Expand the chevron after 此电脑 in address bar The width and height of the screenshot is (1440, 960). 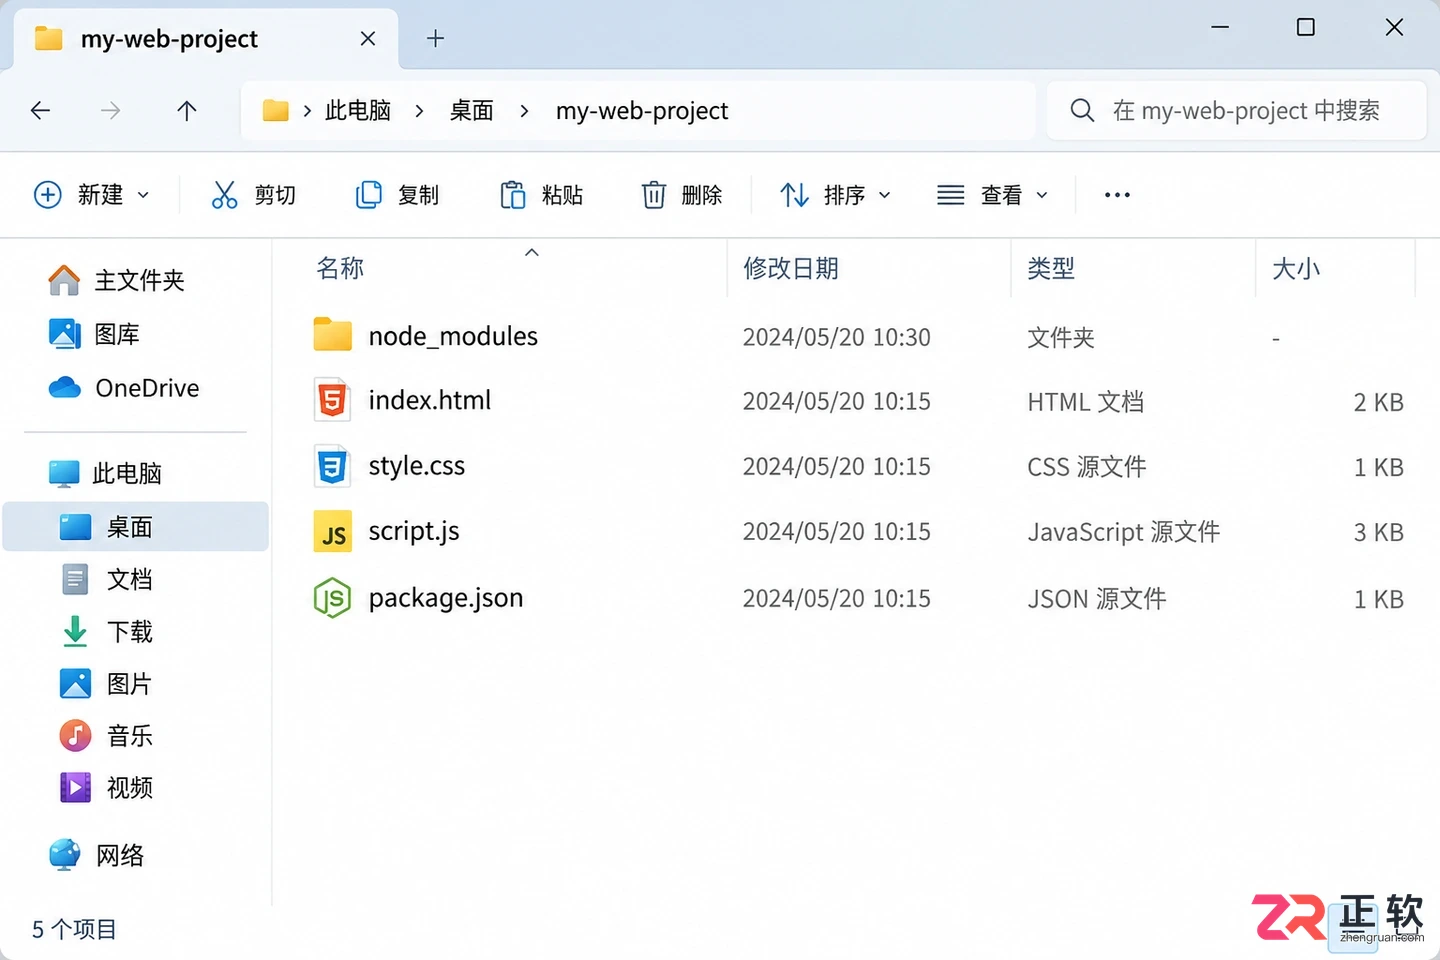[419, 111]
